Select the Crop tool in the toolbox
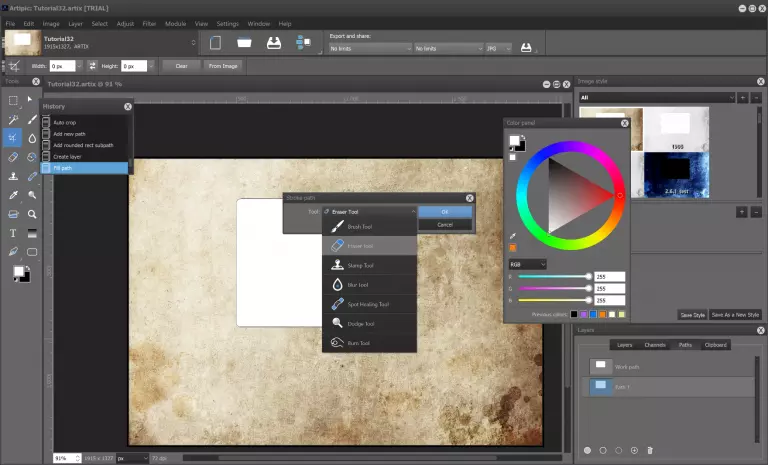 [13, 138]
